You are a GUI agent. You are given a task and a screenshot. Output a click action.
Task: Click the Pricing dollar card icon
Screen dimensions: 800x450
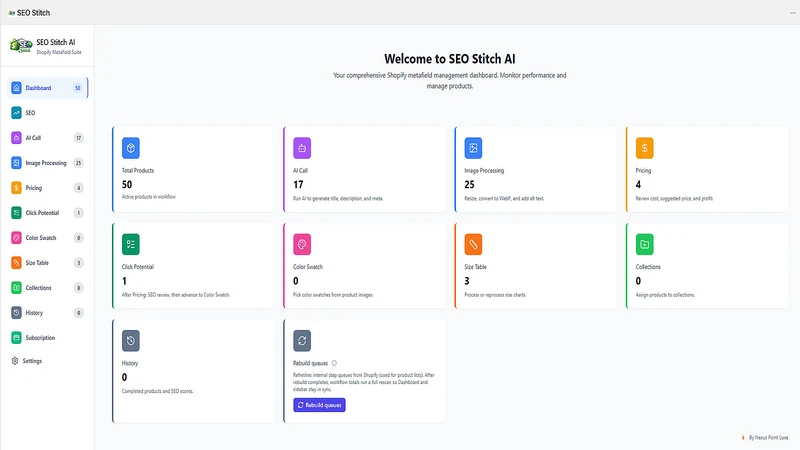click(x=644, y=148)
